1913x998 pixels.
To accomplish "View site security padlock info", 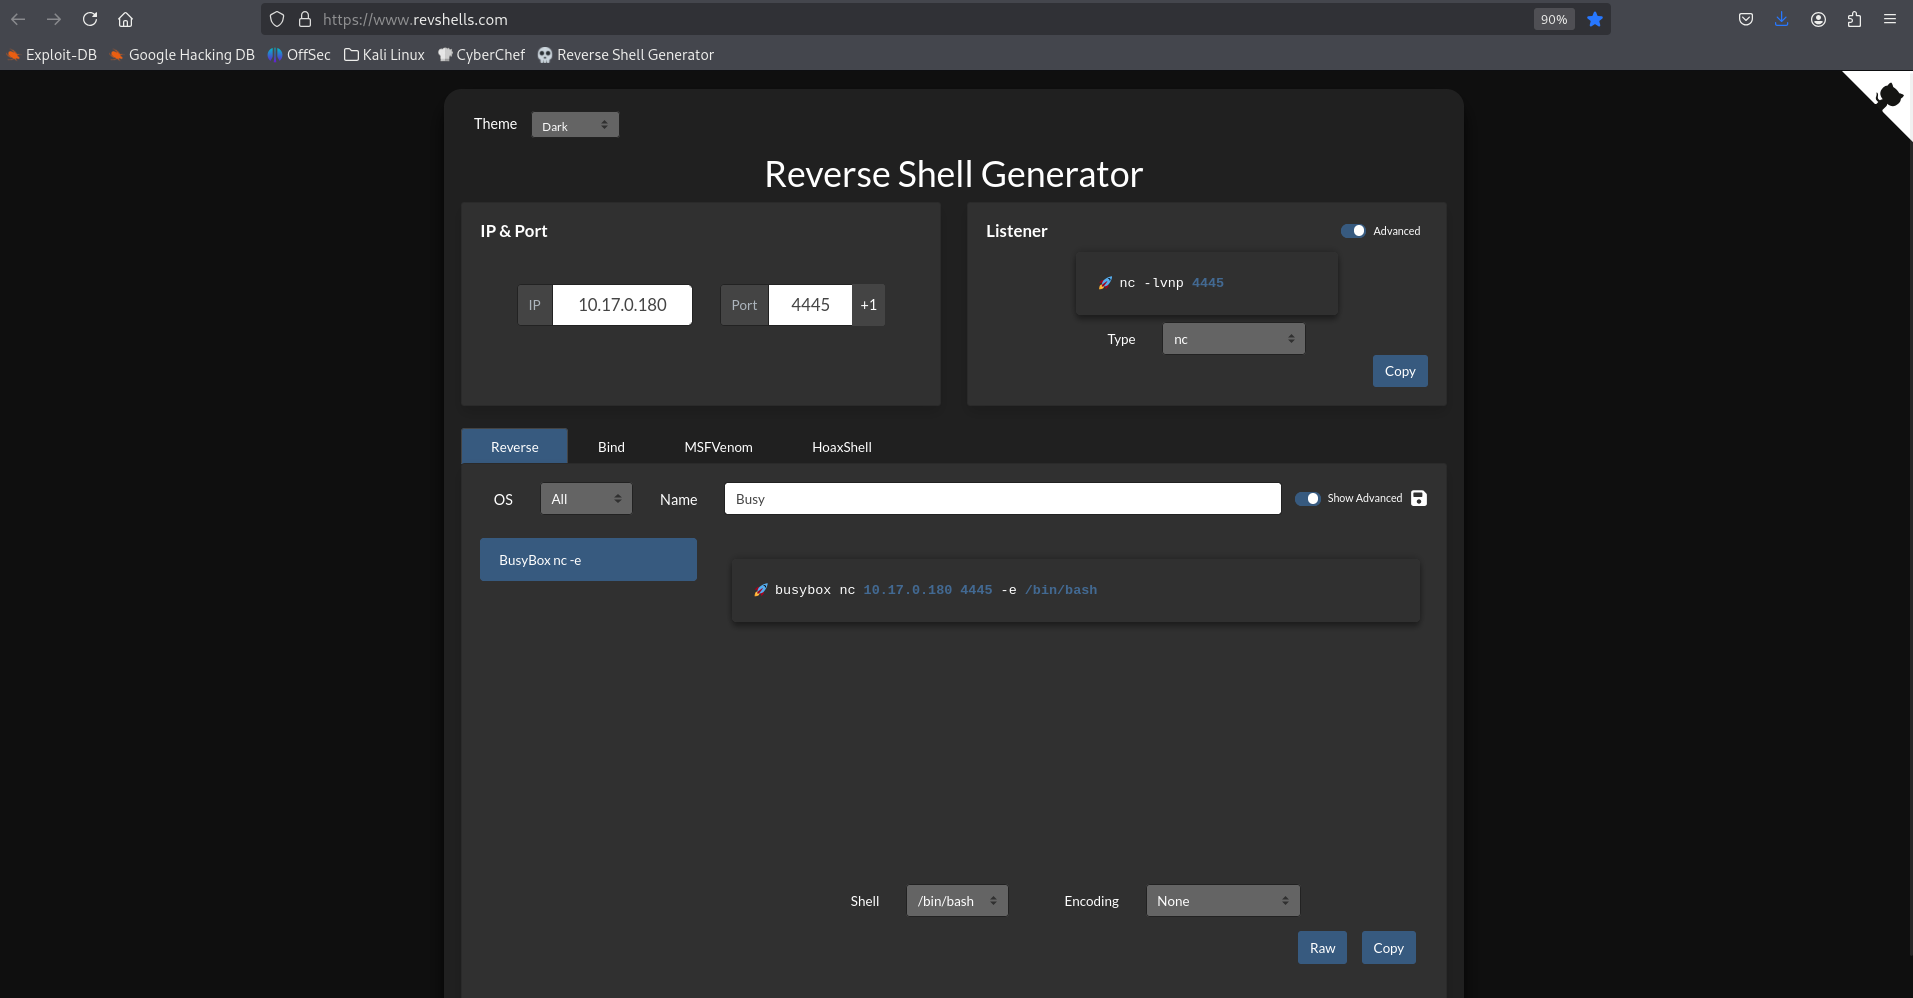I will tap(305, 19).
